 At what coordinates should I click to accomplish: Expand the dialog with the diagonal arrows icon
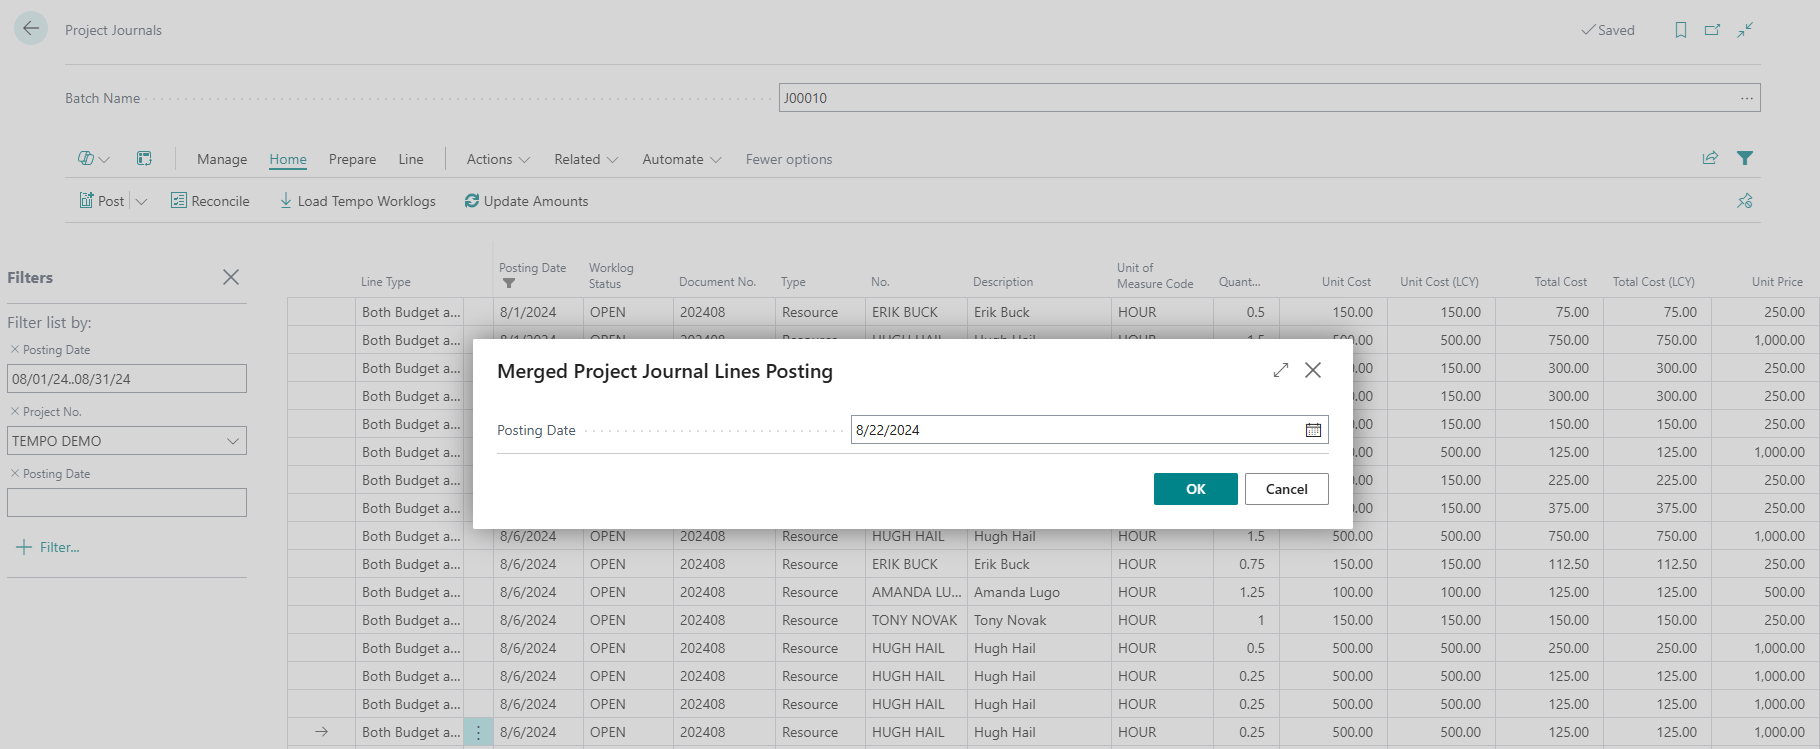coord(1281,370)
